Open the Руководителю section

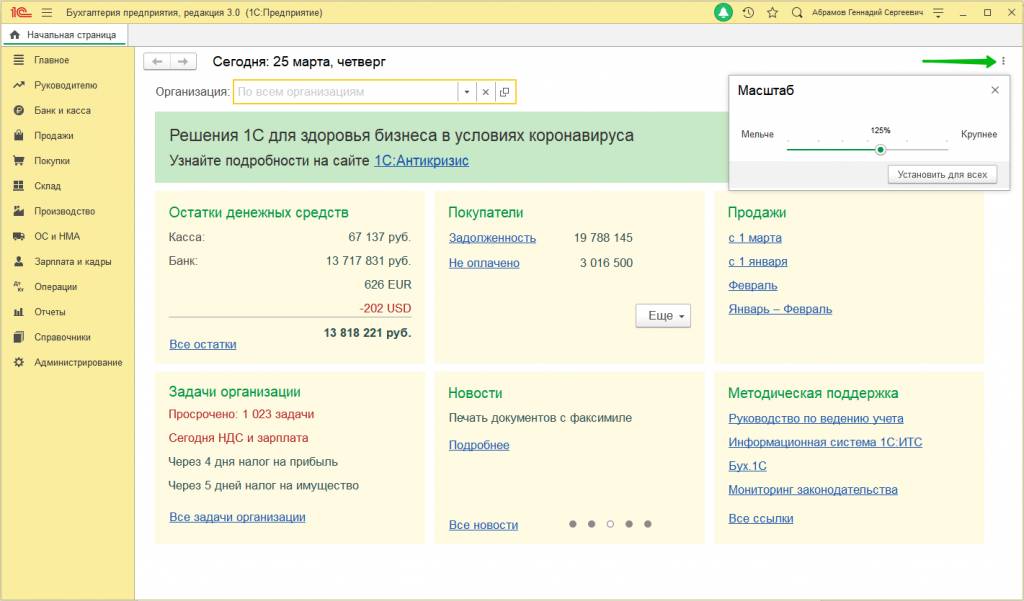pos(65,85)
